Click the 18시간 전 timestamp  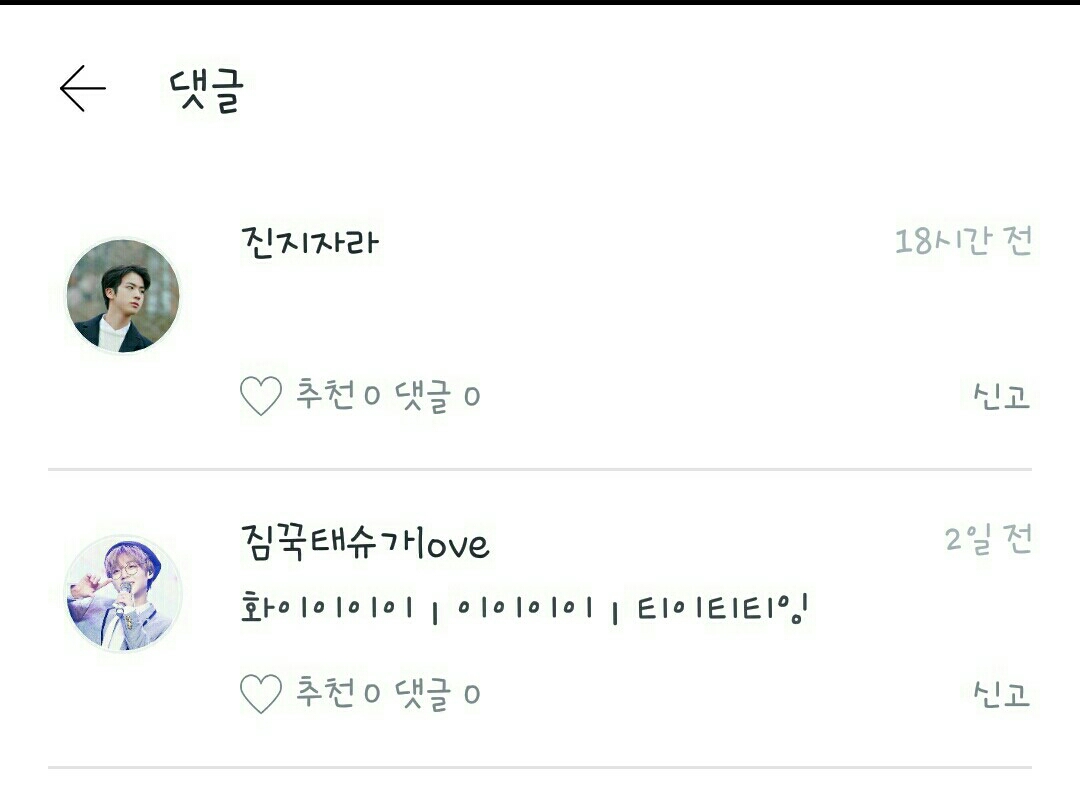click(963, 241)
